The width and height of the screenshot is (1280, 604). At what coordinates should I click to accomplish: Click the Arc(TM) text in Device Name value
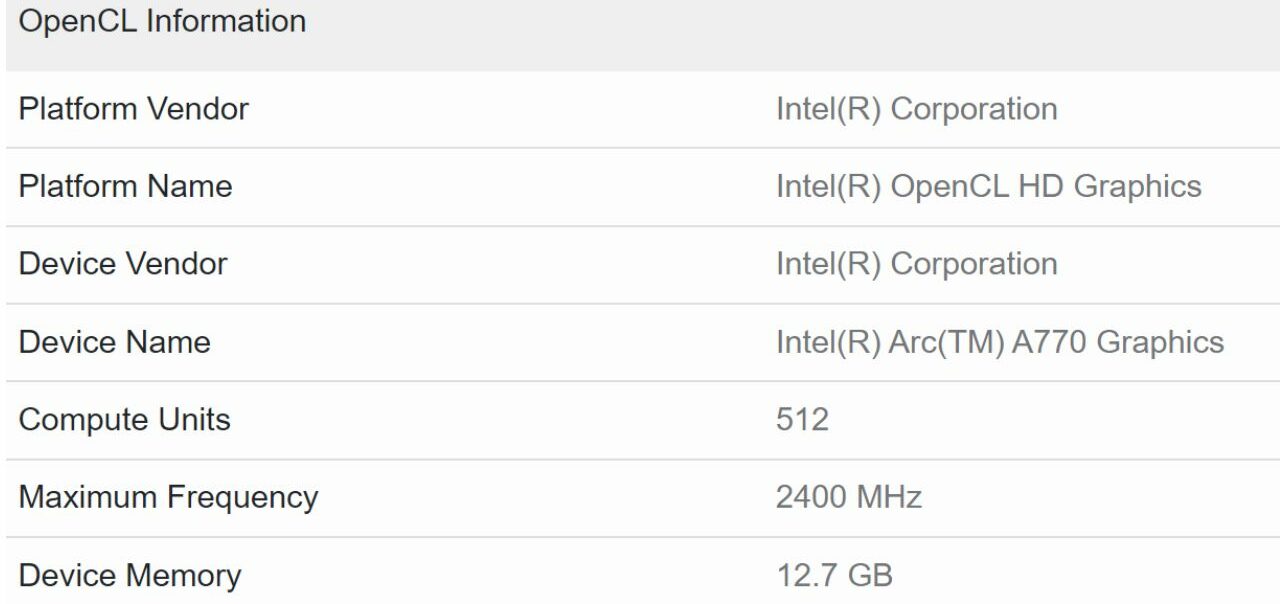coord(946,342)
